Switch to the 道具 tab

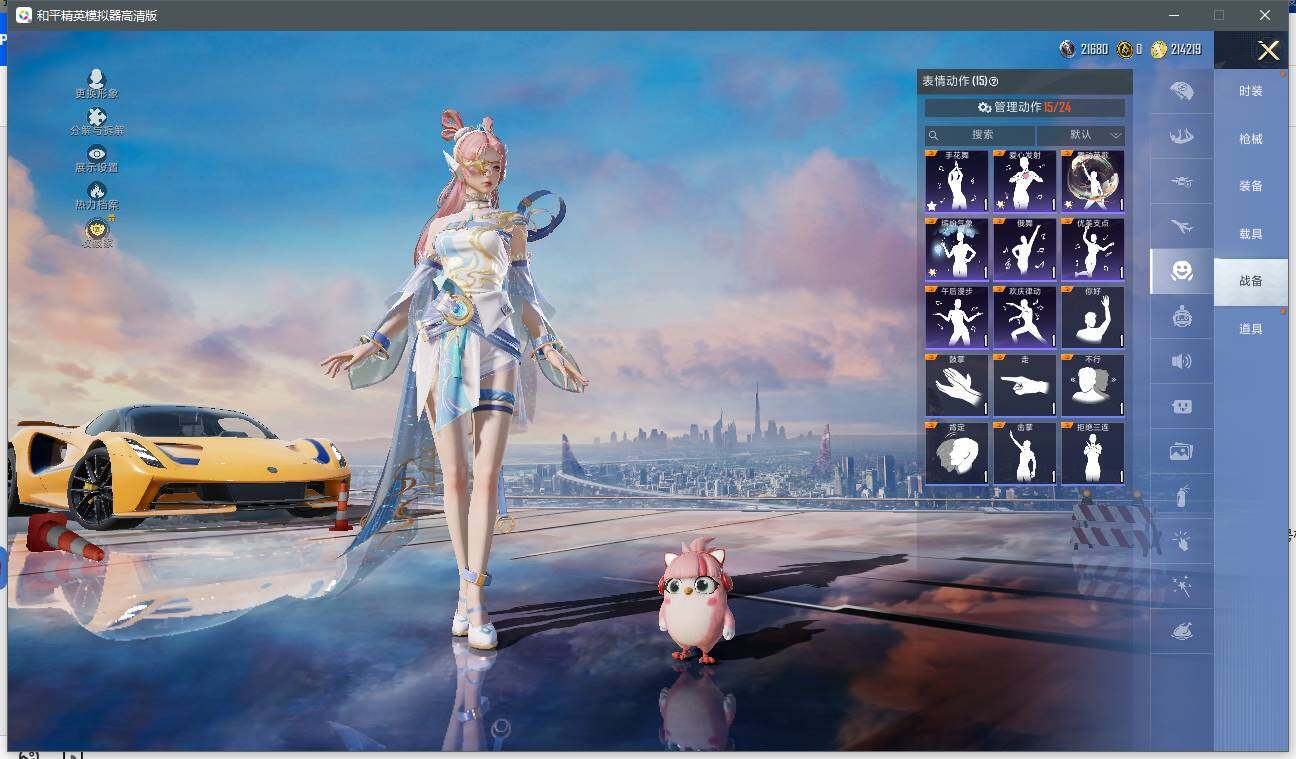tap(1251, 329)
